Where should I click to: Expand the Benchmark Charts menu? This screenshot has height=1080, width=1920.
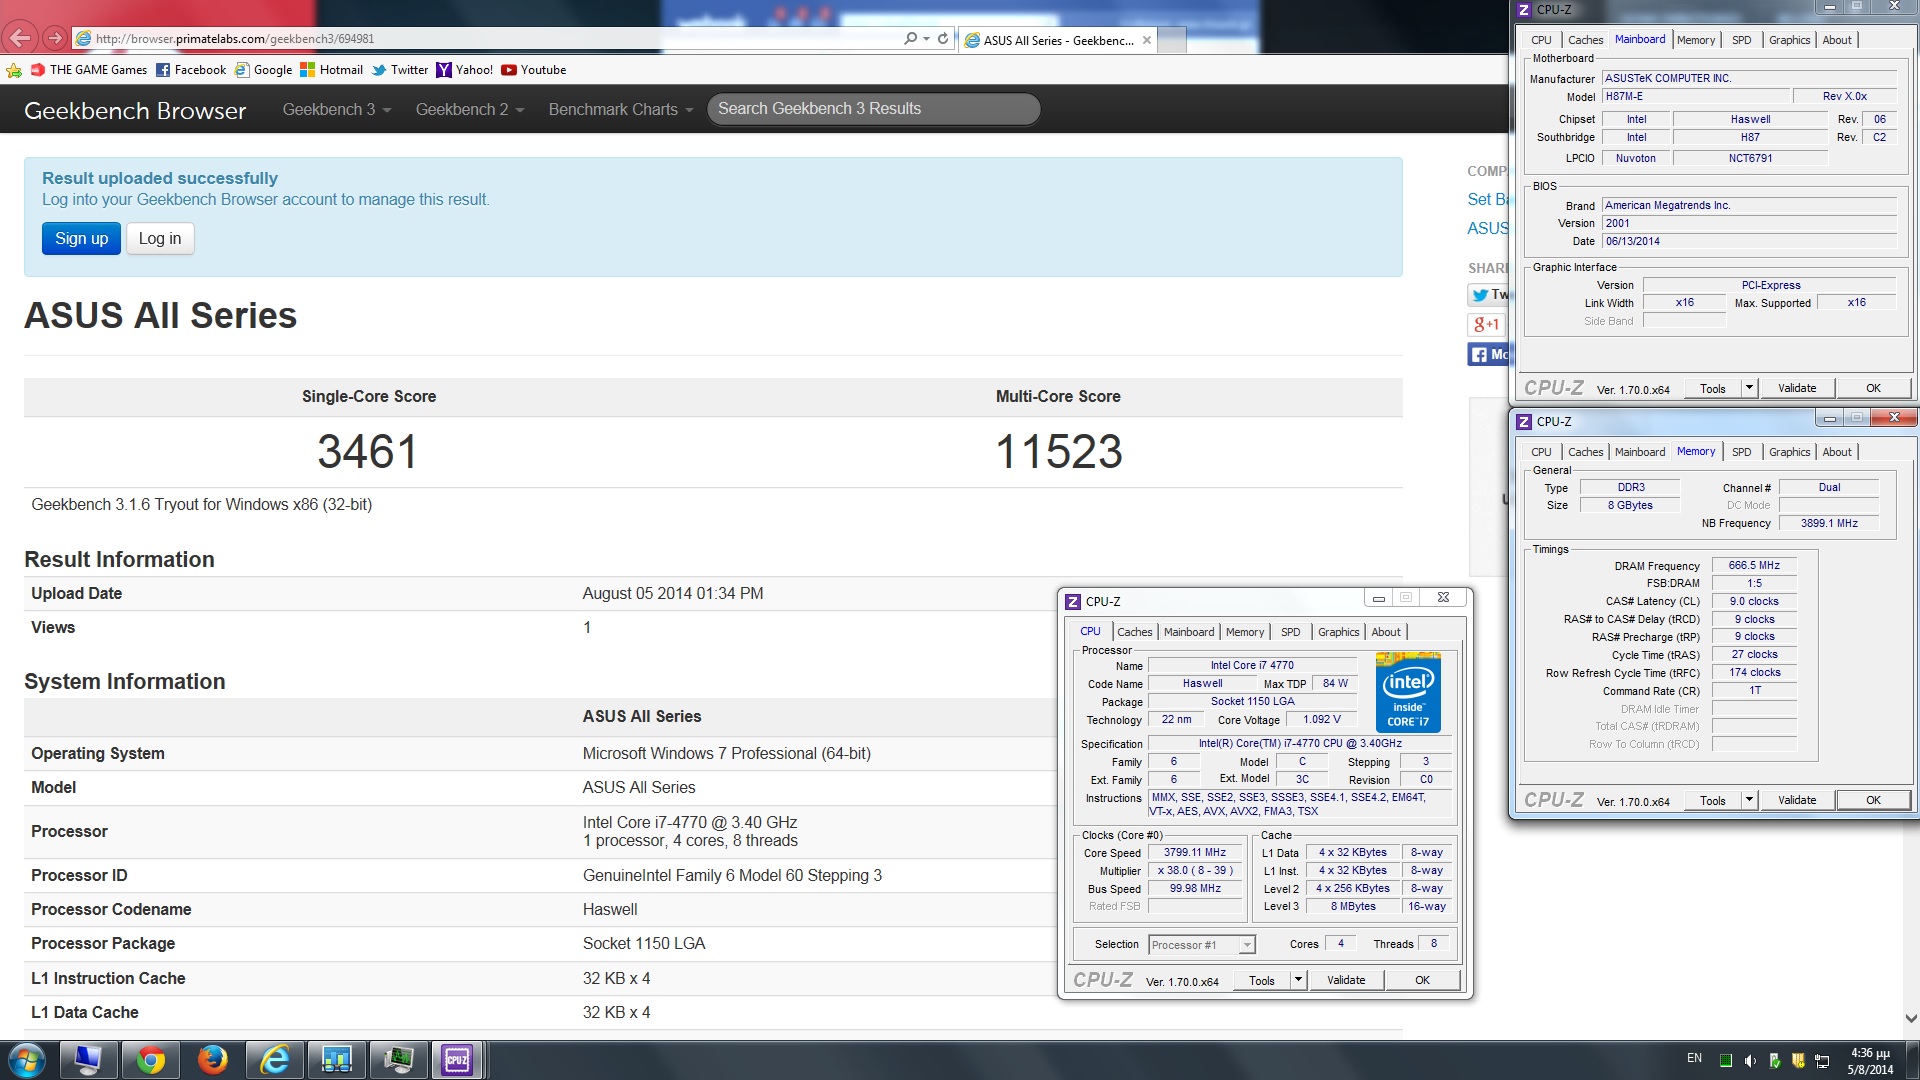coord(620,109)
